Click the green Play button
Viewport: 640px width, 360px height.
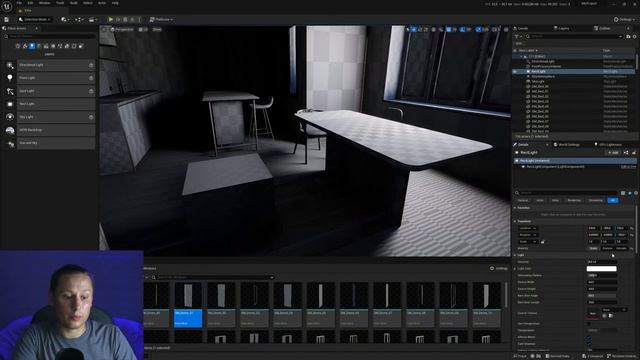(x=110, y=19)
